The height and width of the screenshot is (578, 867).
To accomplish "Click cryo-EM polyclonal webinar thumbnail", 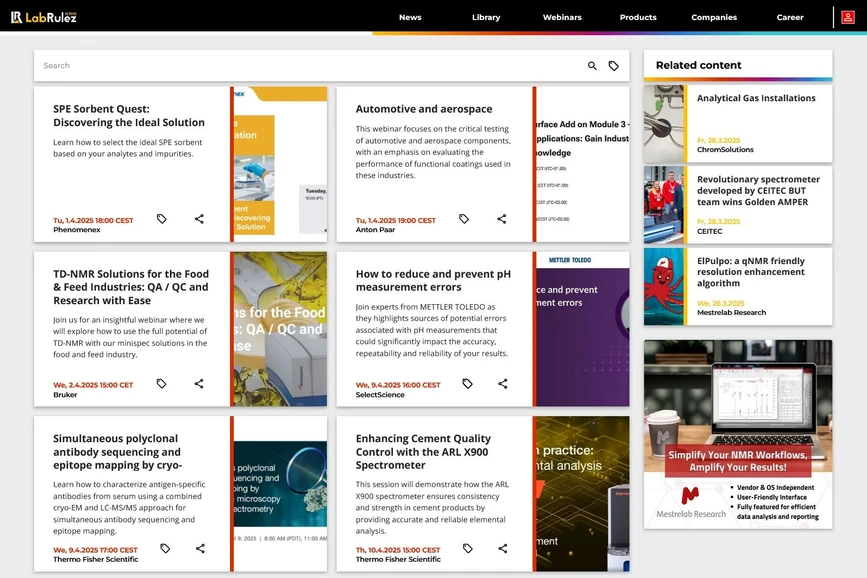I will [x=280, y=493].
